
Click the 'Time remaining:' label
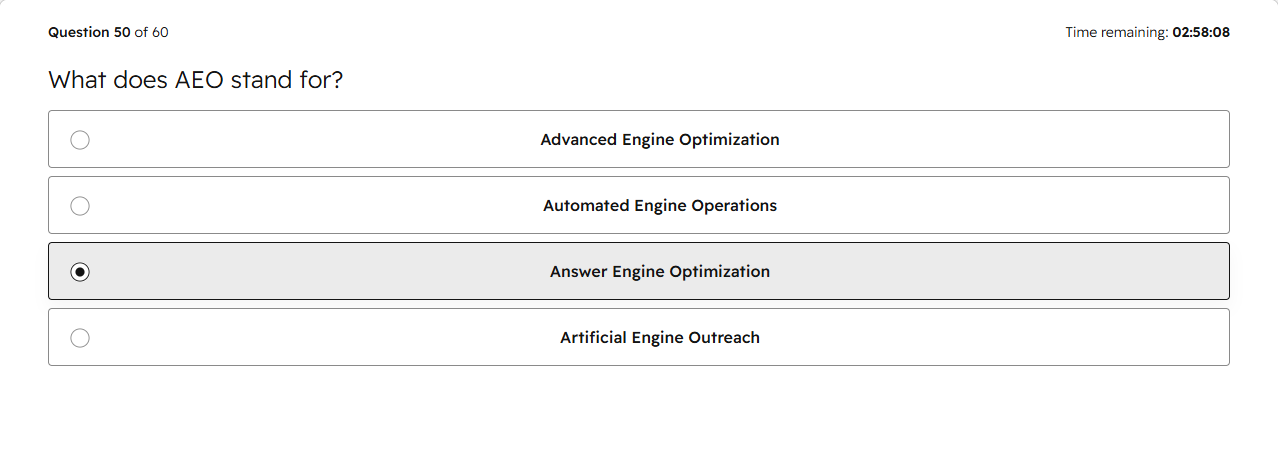click(1116, 32)
